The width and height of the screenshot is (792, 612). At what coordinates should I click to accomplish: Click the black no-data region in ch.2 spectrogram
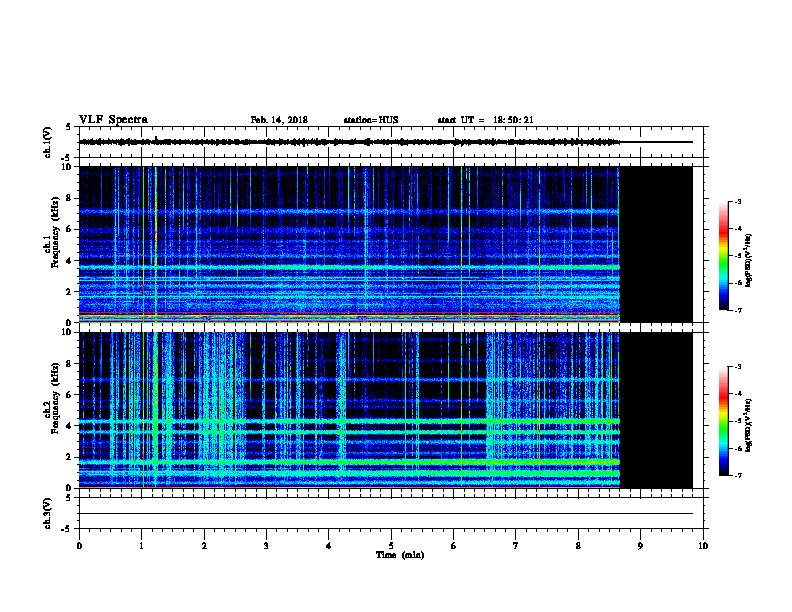click(x=656, y=410)
